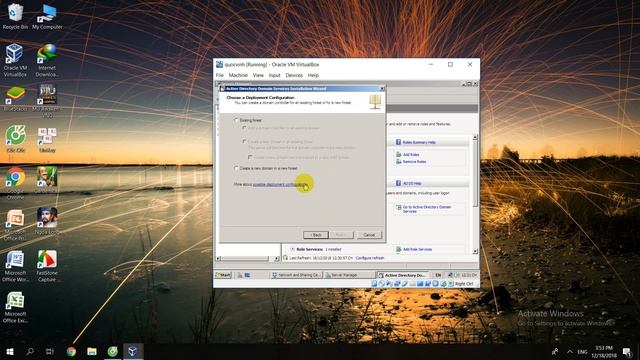640x360 pixels.
Task: Select the Google Chrome desktop icon
Action: 15,183
